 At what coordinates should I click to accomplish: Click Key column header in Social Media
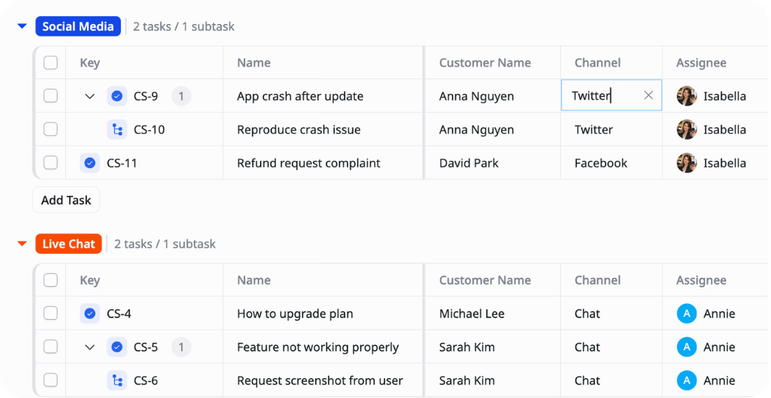tap(90, 62)
